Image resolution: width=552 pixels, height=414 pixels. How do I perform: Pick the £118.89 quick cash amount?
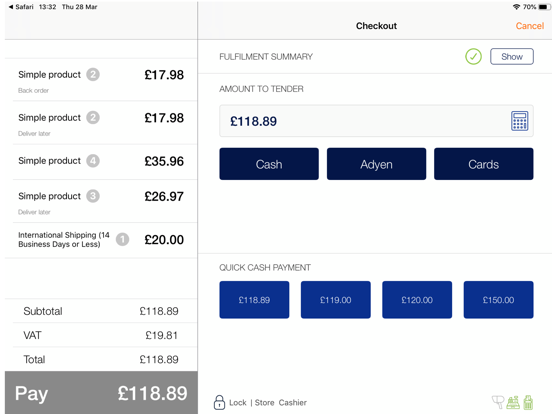[254, 300]
